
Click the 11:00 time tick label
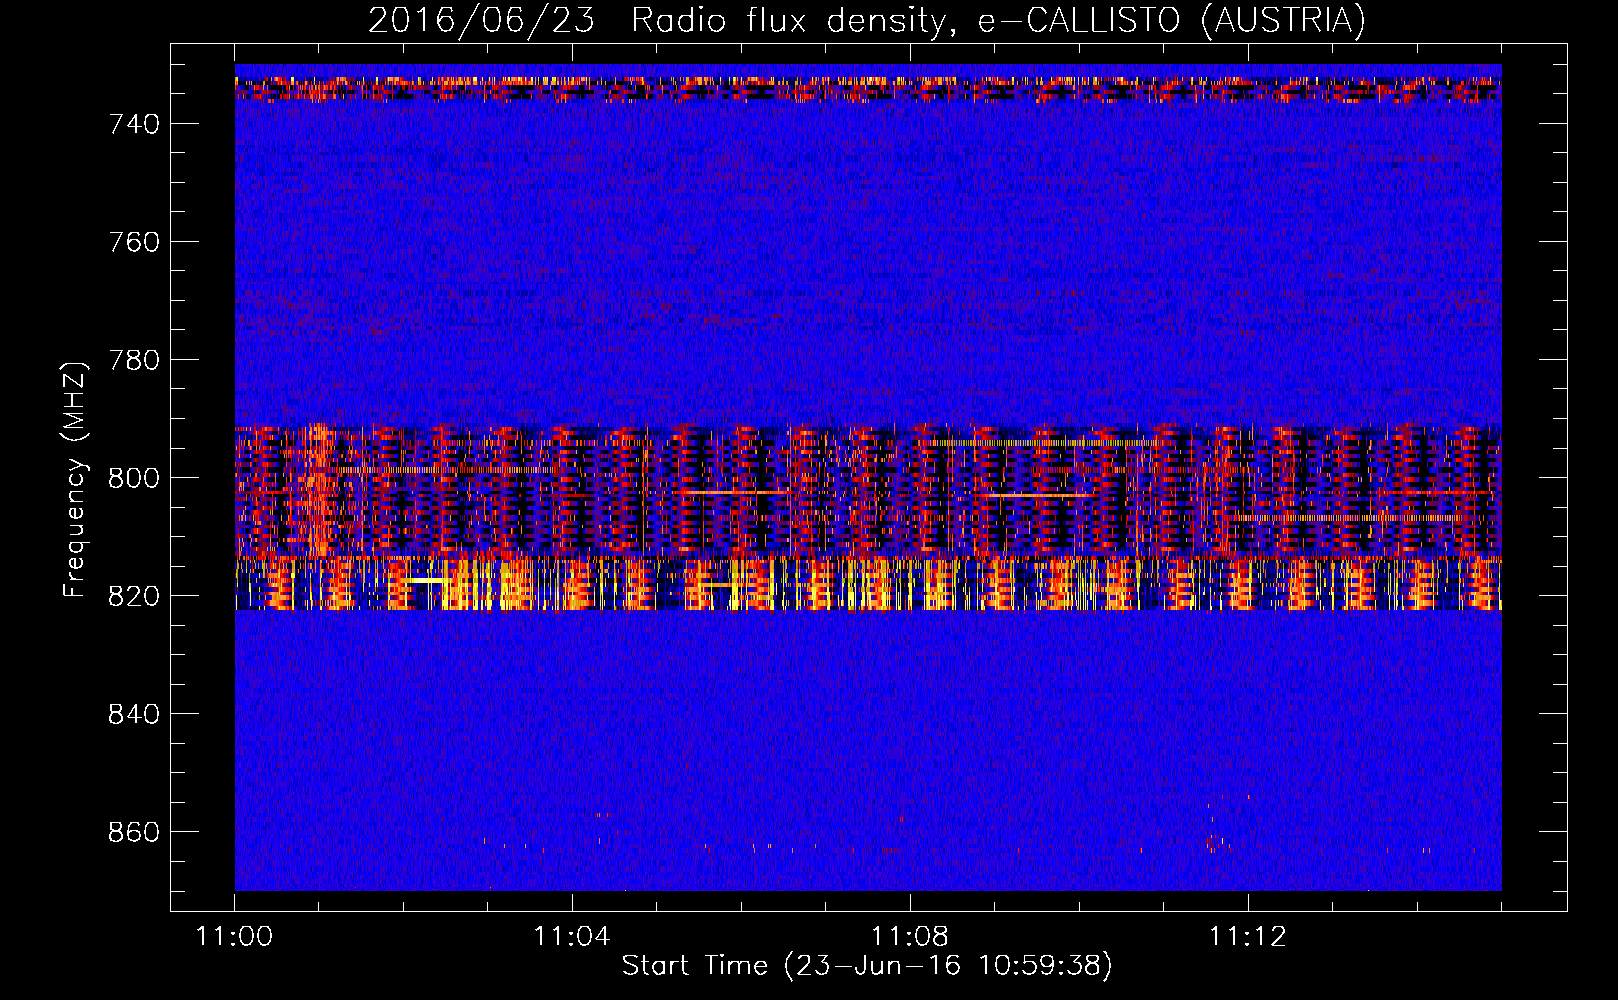(x=234, y=937)
